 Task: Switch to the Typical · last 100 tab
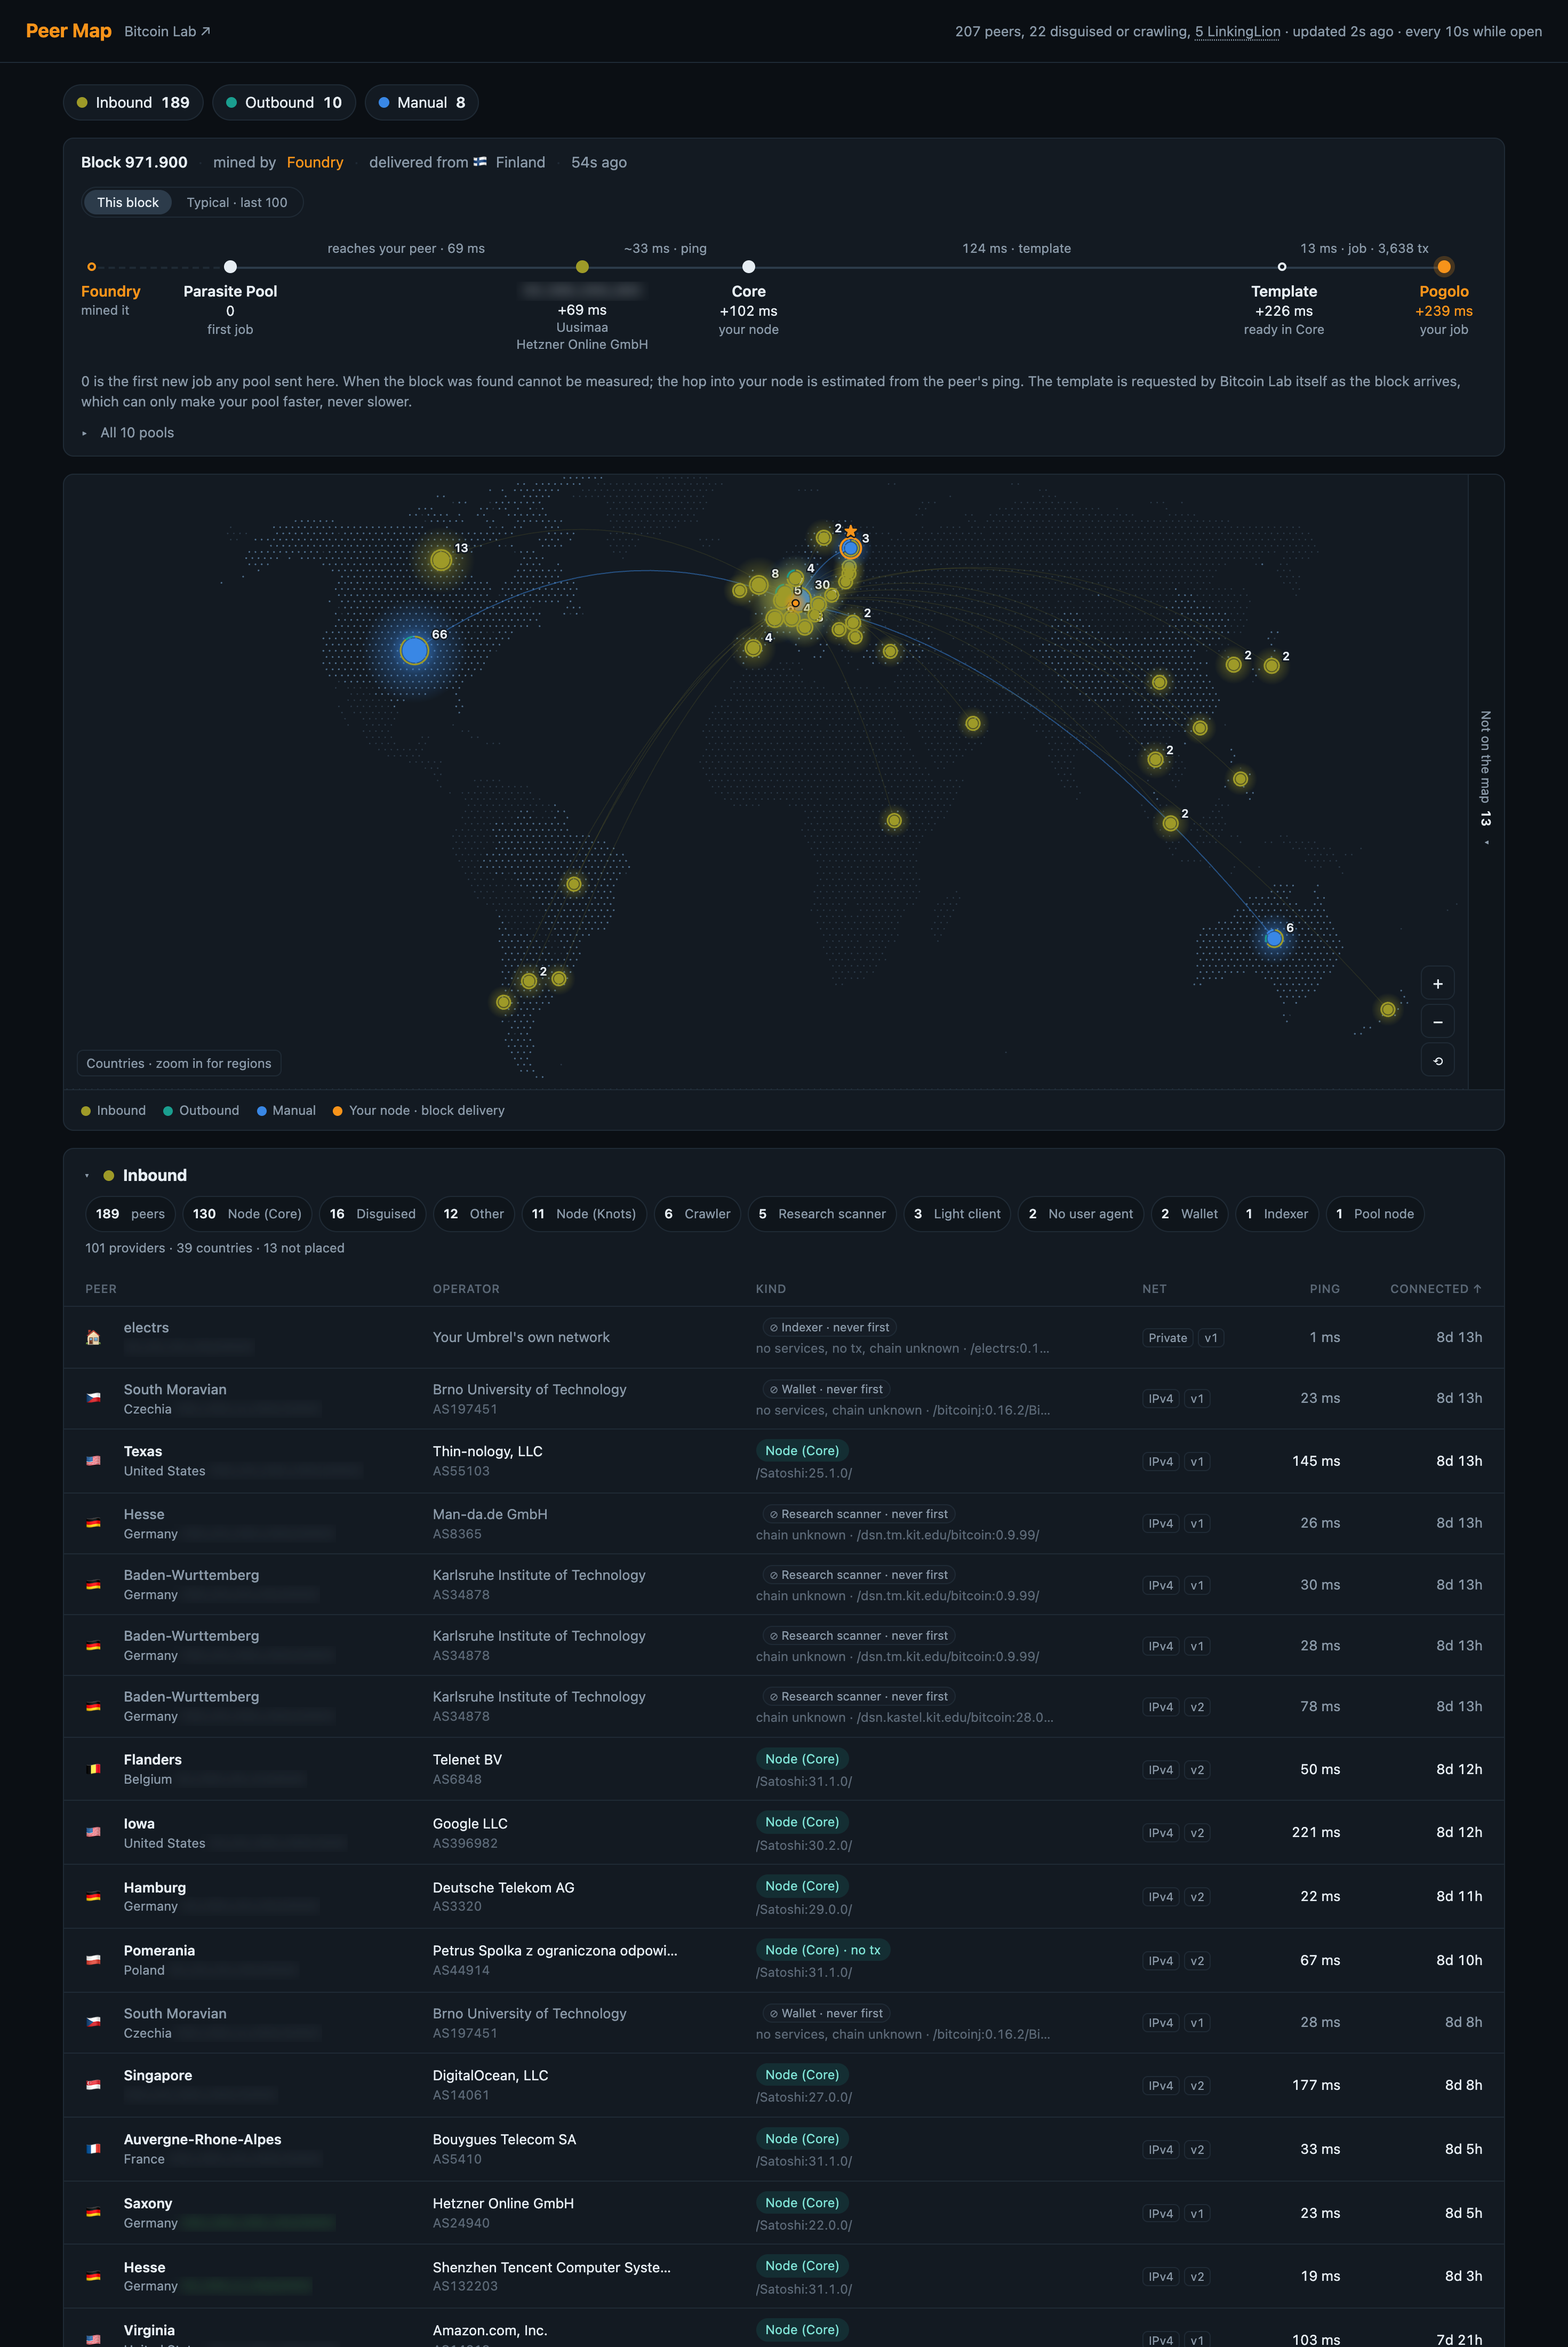pos(237,202)
